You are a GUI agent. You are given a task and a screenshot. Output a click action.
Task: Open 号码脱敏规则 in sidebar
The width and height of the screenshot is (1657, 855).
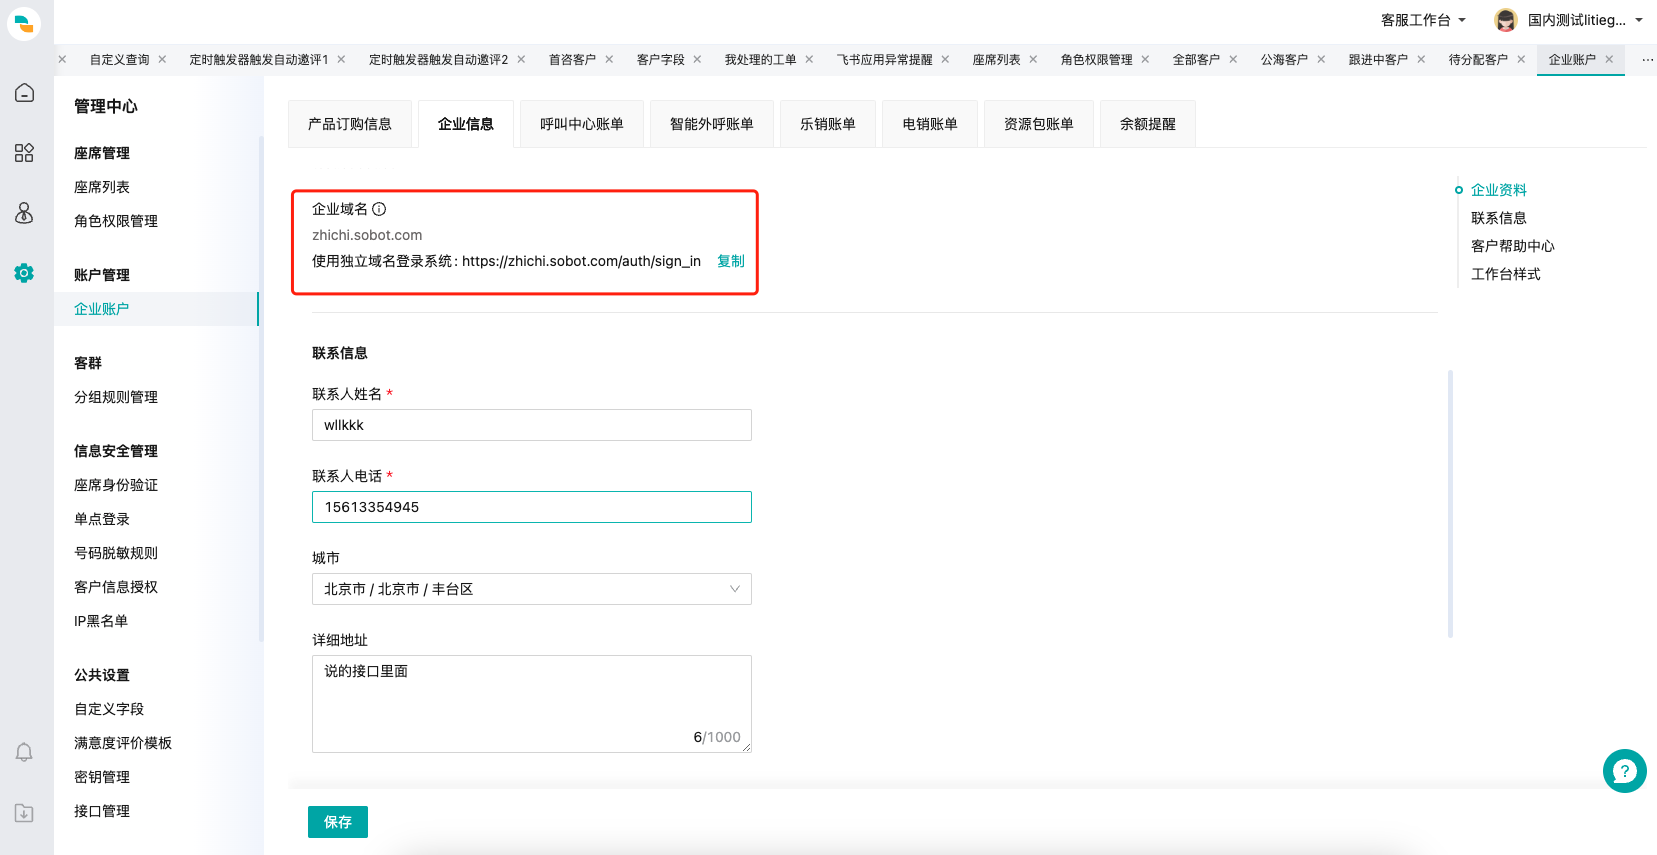click(116, 553)
